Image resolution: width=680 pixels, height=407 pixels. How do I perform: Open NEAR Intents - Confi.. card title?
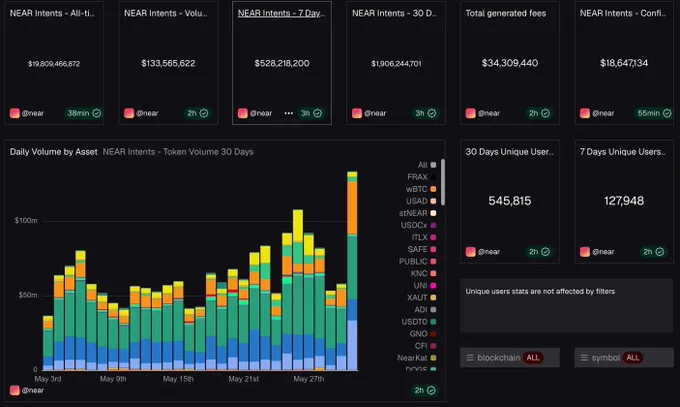[x=623, y=13]
